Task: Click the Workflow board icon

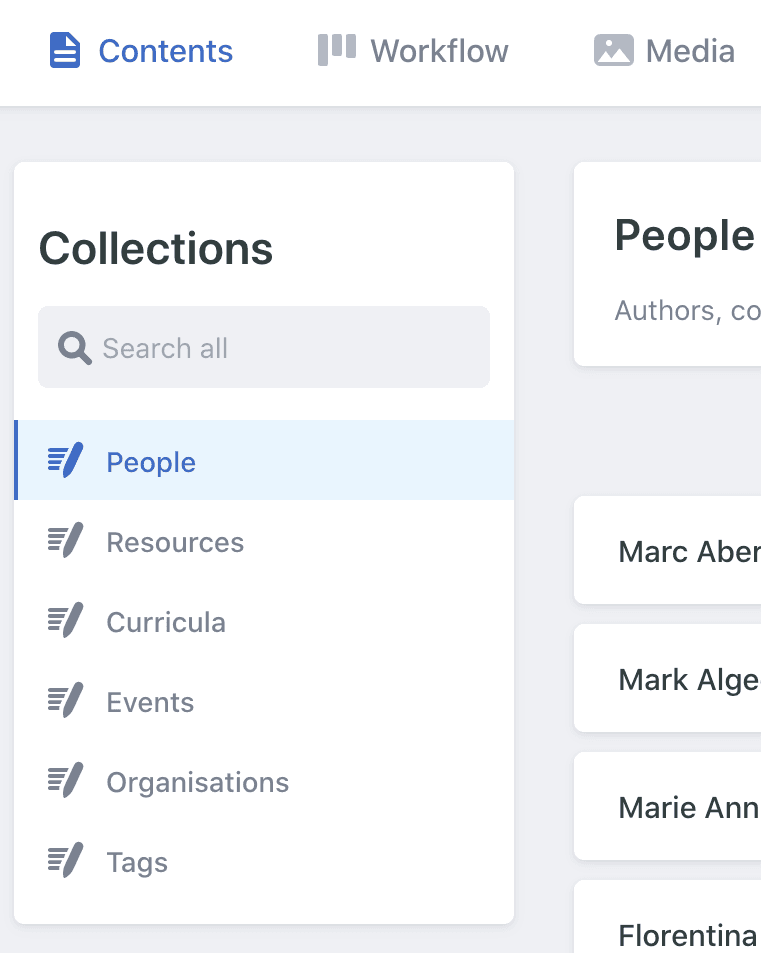Action: [x=337, y=49]
